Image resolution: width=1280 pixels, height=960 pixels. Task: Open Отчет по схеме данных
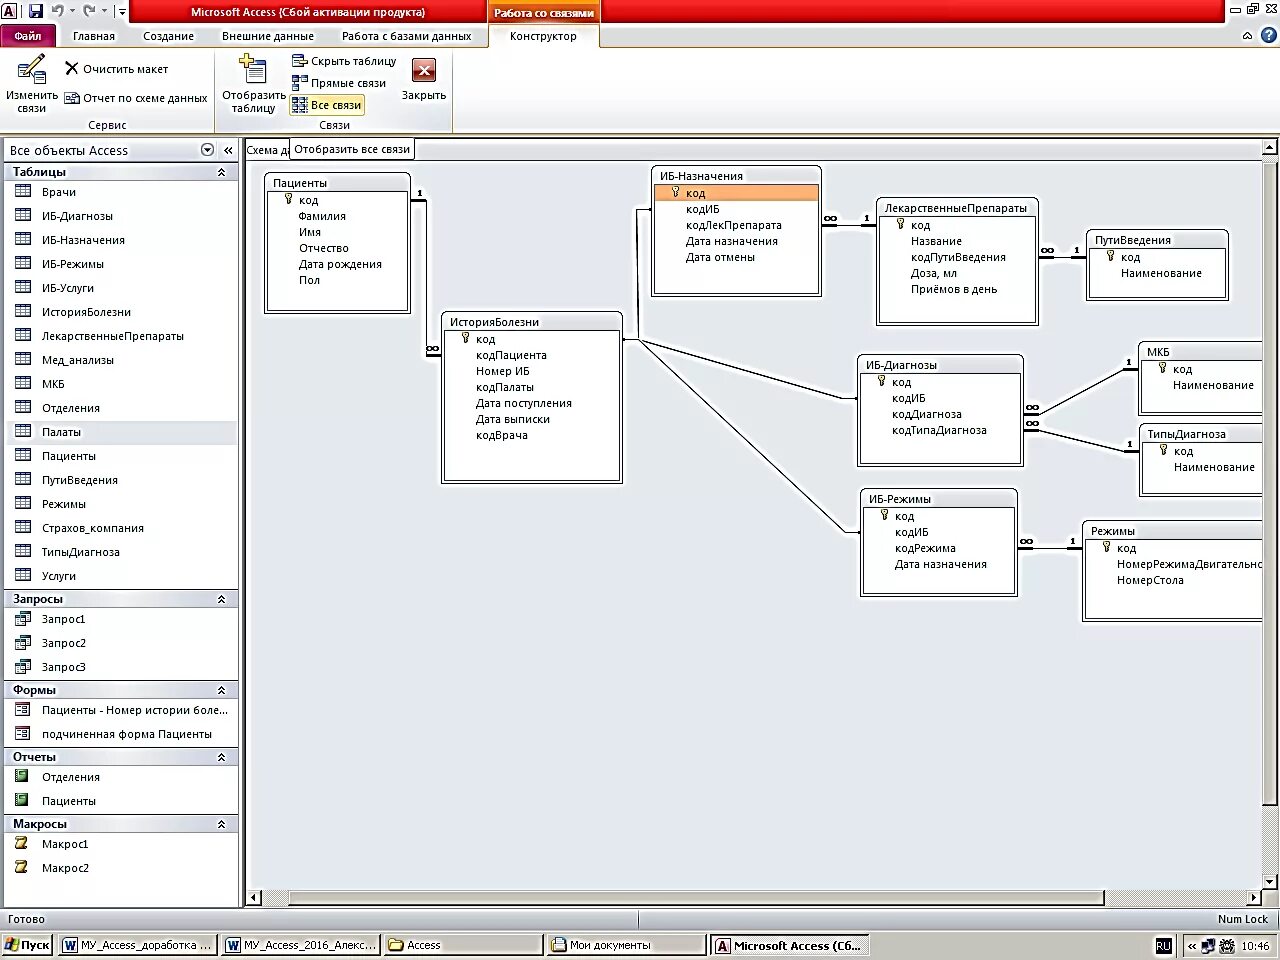point(136,98)
